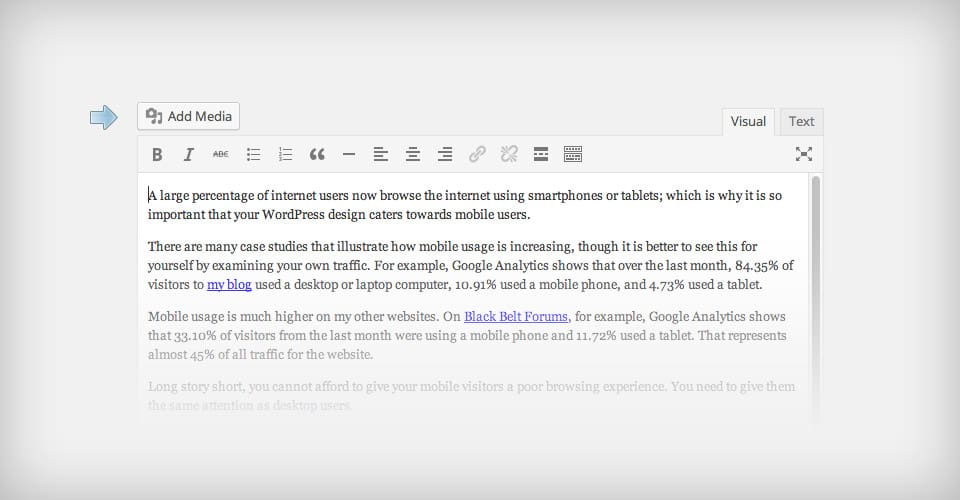Enter distraction-free fullscreen mode
Image resolution: width=960 pixels, height=500 pixels.
coord(803,154)
